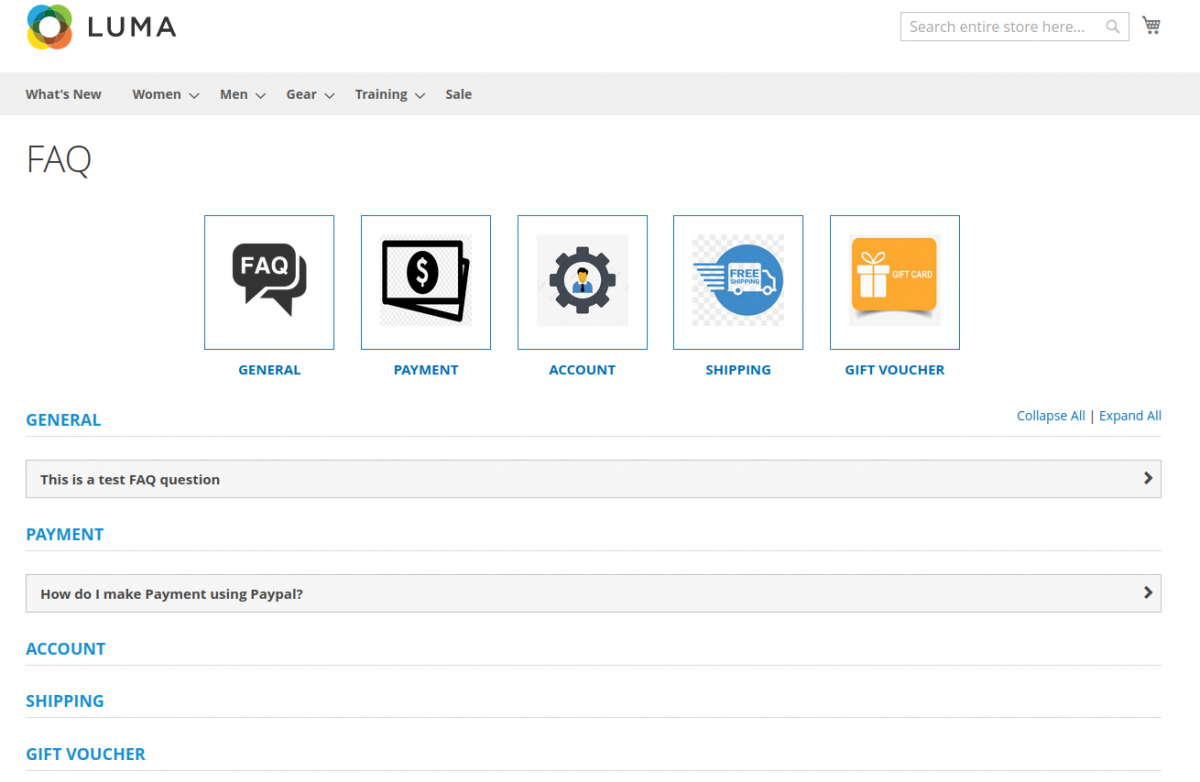
Task: Click the Free Shipping truck icon
Action: pos(737,281)
